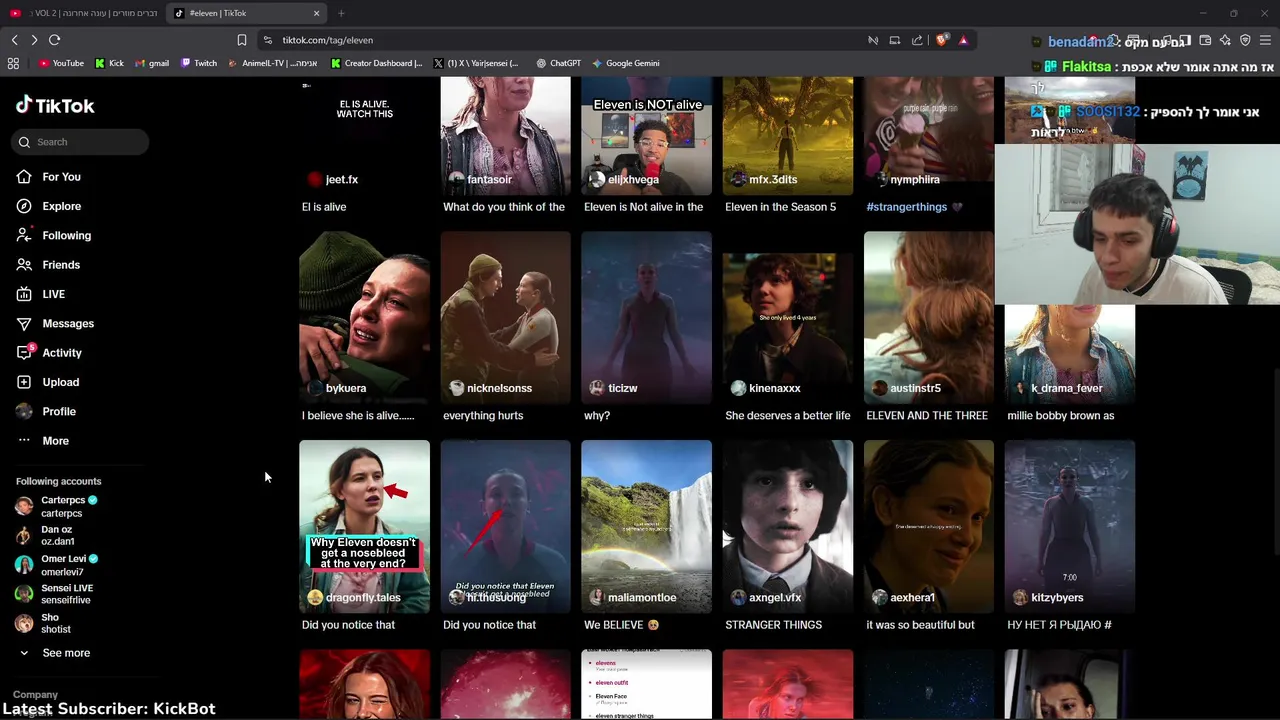Open the austinstr5 video thumbnail
Screen dimensions: 1280x720
point(929,317)
